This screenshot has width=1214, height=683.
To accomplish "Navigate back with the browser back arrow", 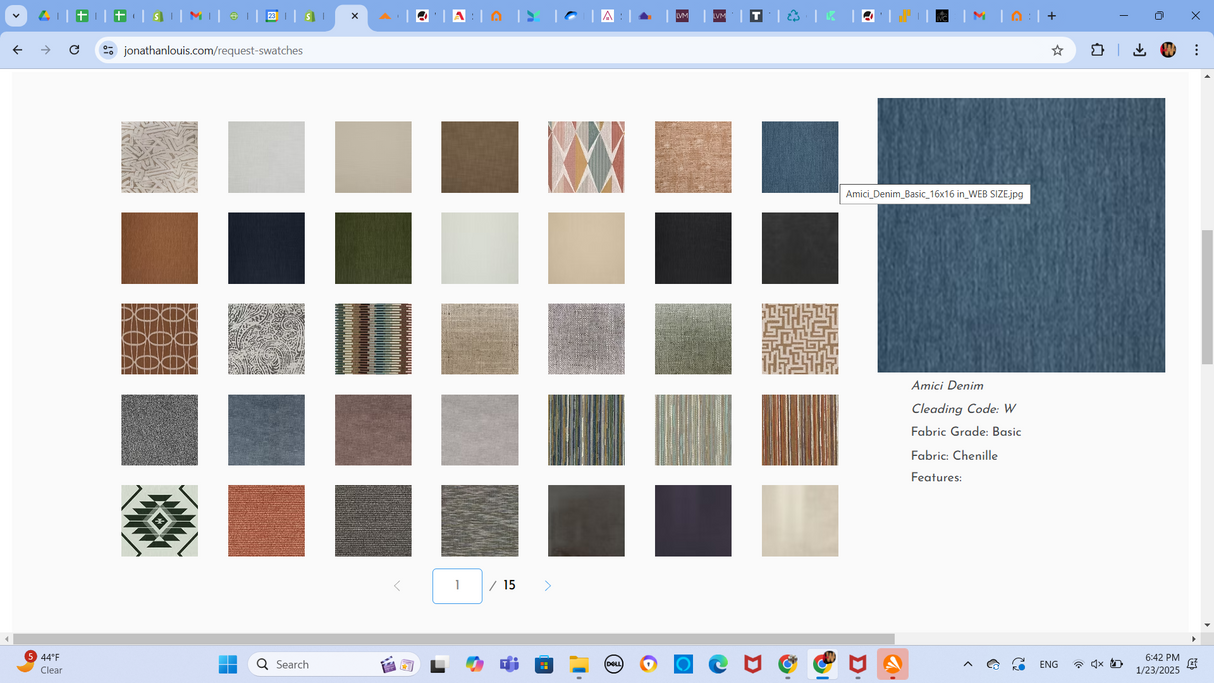I will (x=17, y=50).
